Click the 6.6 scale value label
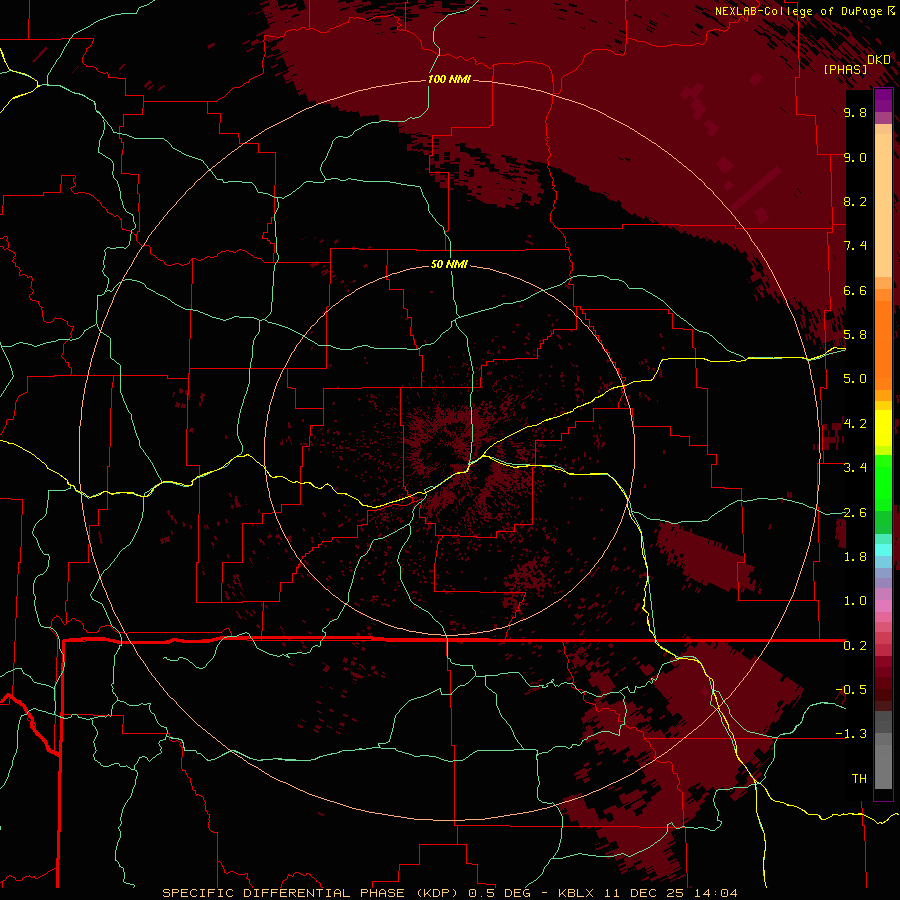 [x=855, y=290]
